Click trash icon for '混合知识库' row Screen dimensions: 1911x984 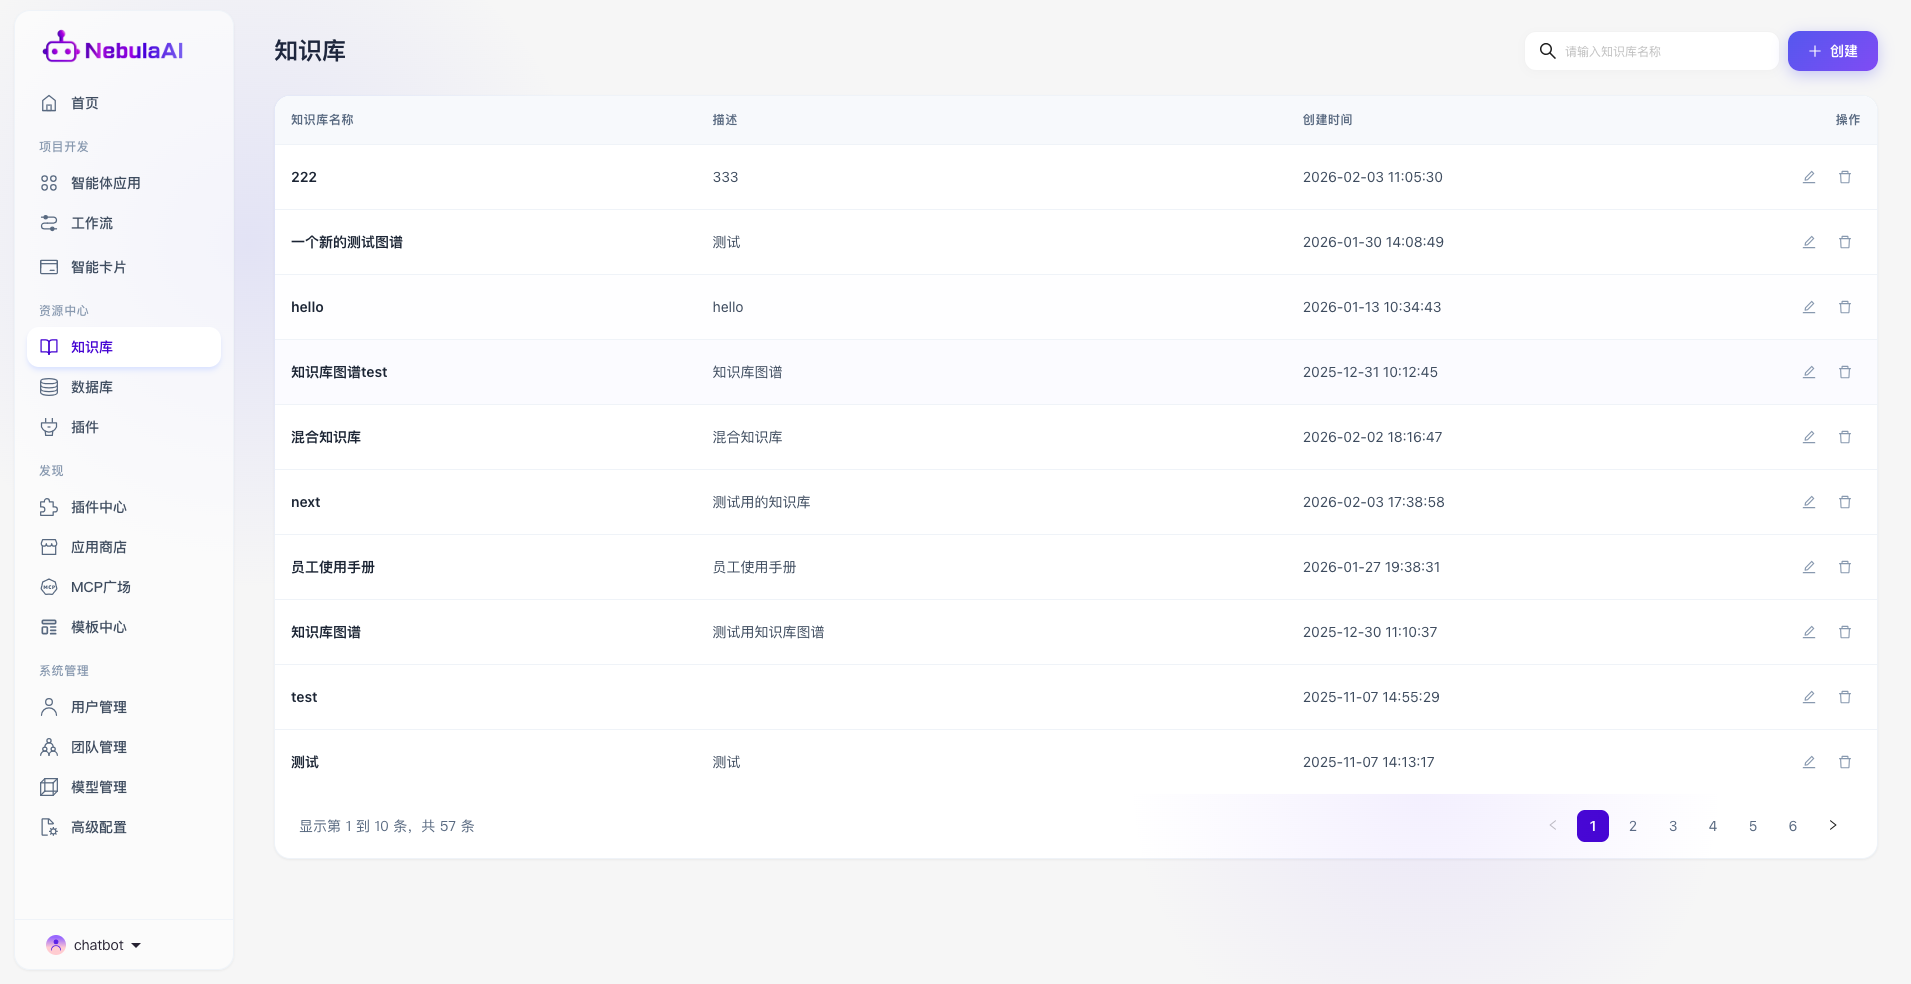(1844, 437)
